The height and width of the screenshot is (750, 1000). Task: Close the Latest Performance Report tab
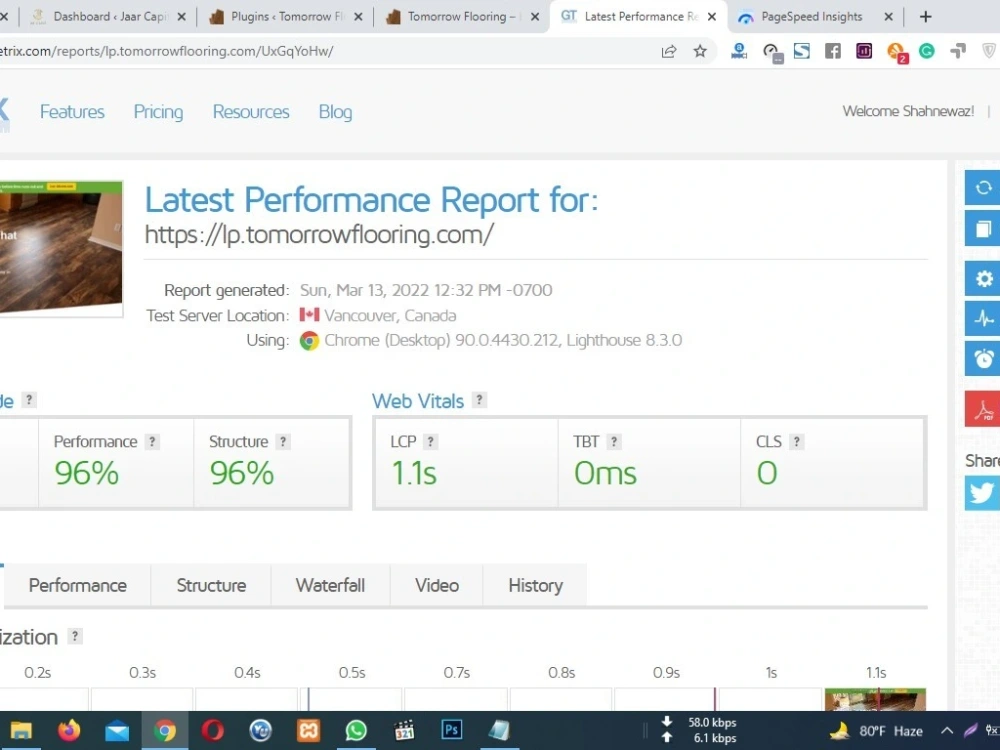point(712,17)
